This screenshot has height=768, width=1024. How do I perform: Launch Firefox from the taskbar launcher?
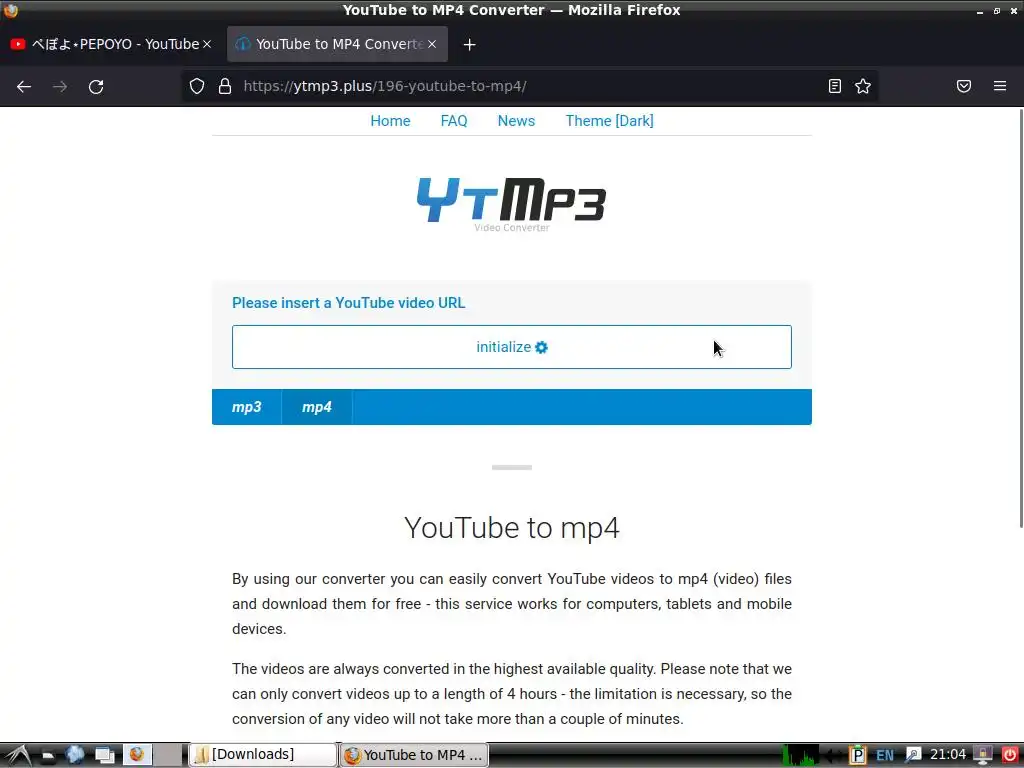(x=136, y=755)
